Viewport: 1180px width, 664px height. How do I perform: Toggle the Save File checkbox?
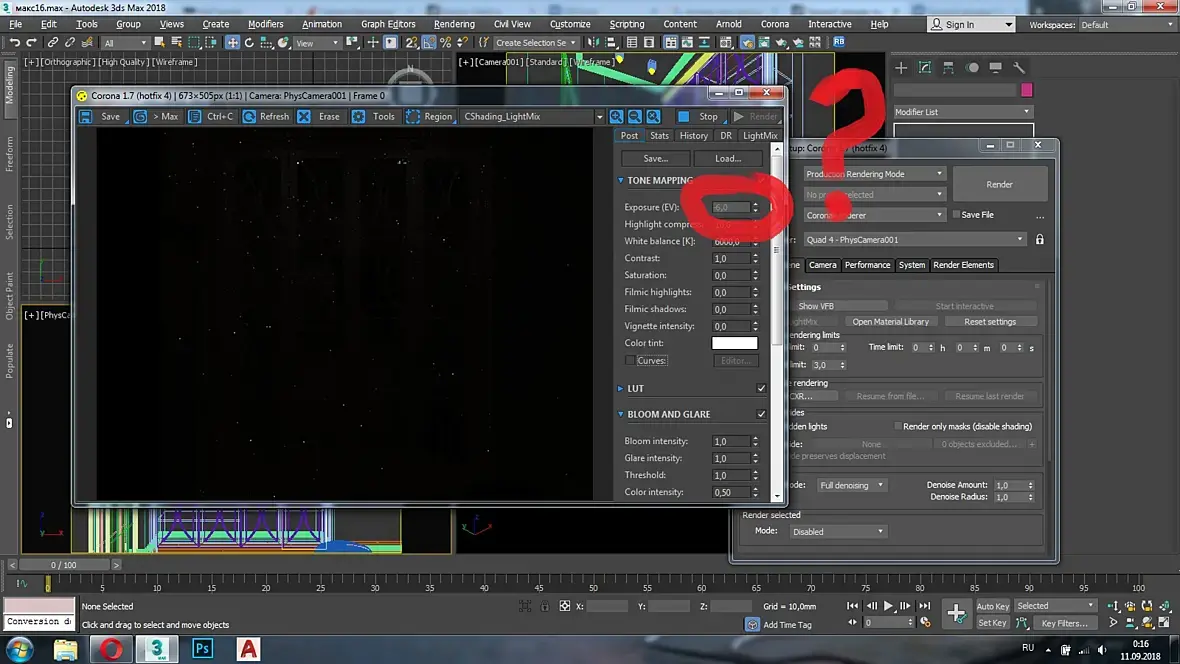point(957,215)
